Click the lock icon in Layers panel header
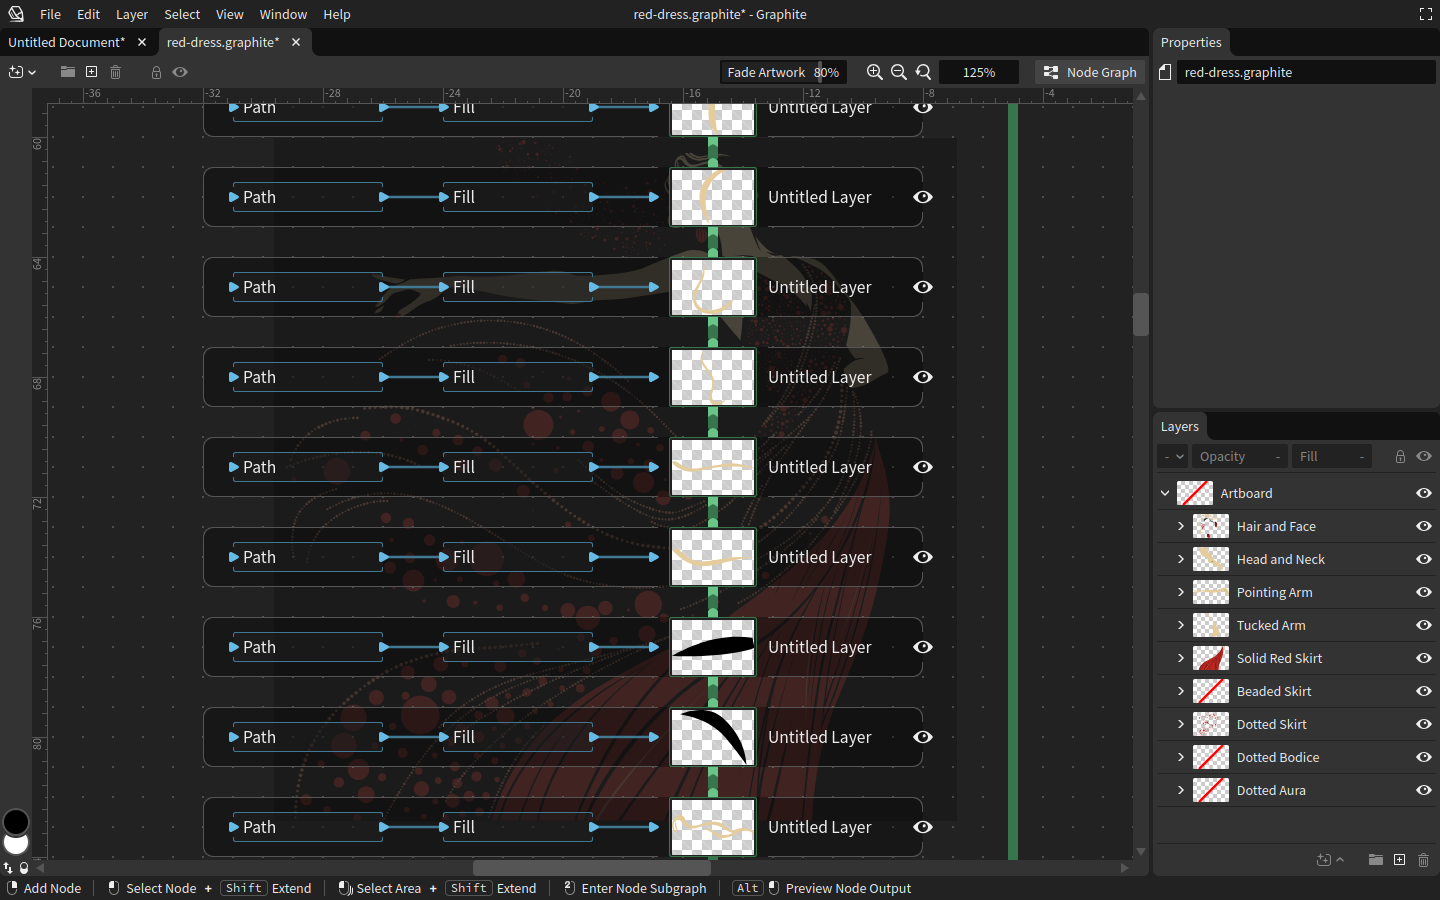 [x=1400, y=456]
